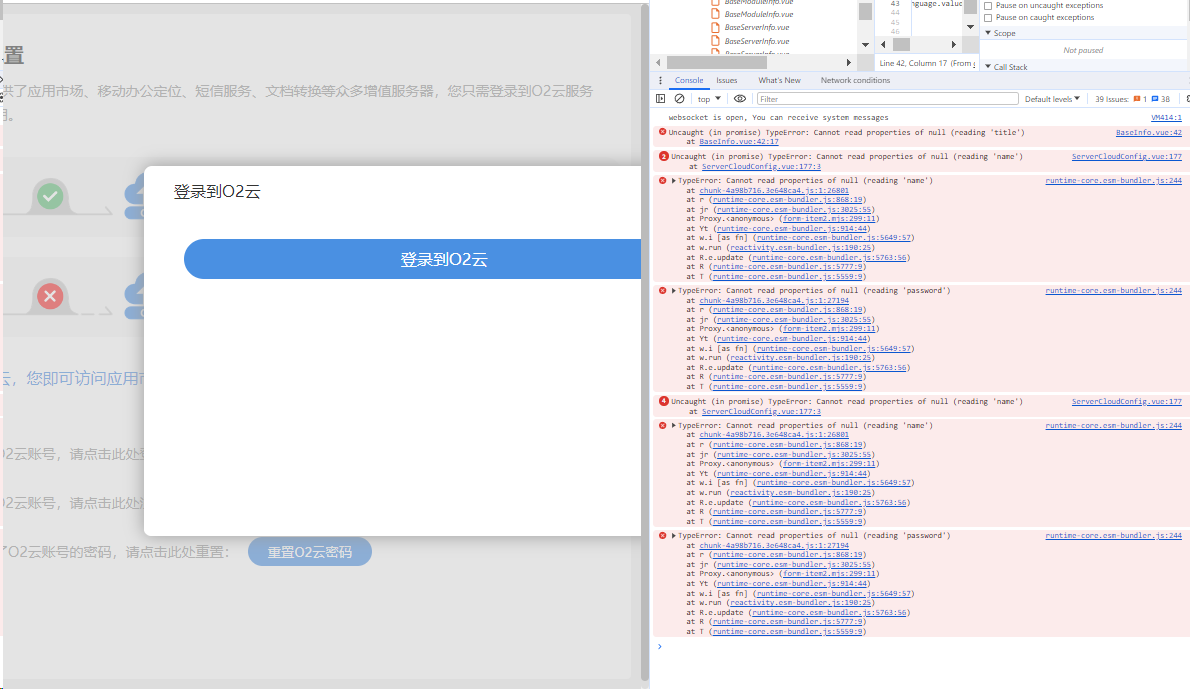
Task: Switch to the Console tab
Action: pyautogui.click(x=689, y=80)
